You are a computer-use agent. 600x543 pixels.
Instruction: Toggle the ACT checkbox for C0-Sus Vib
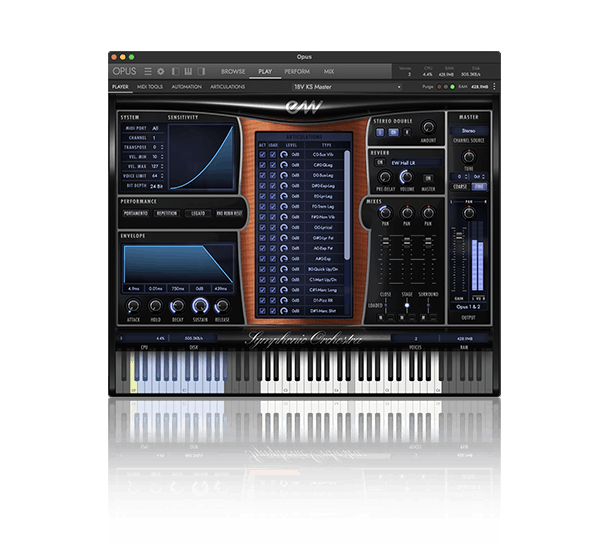[x=262, y=155]
